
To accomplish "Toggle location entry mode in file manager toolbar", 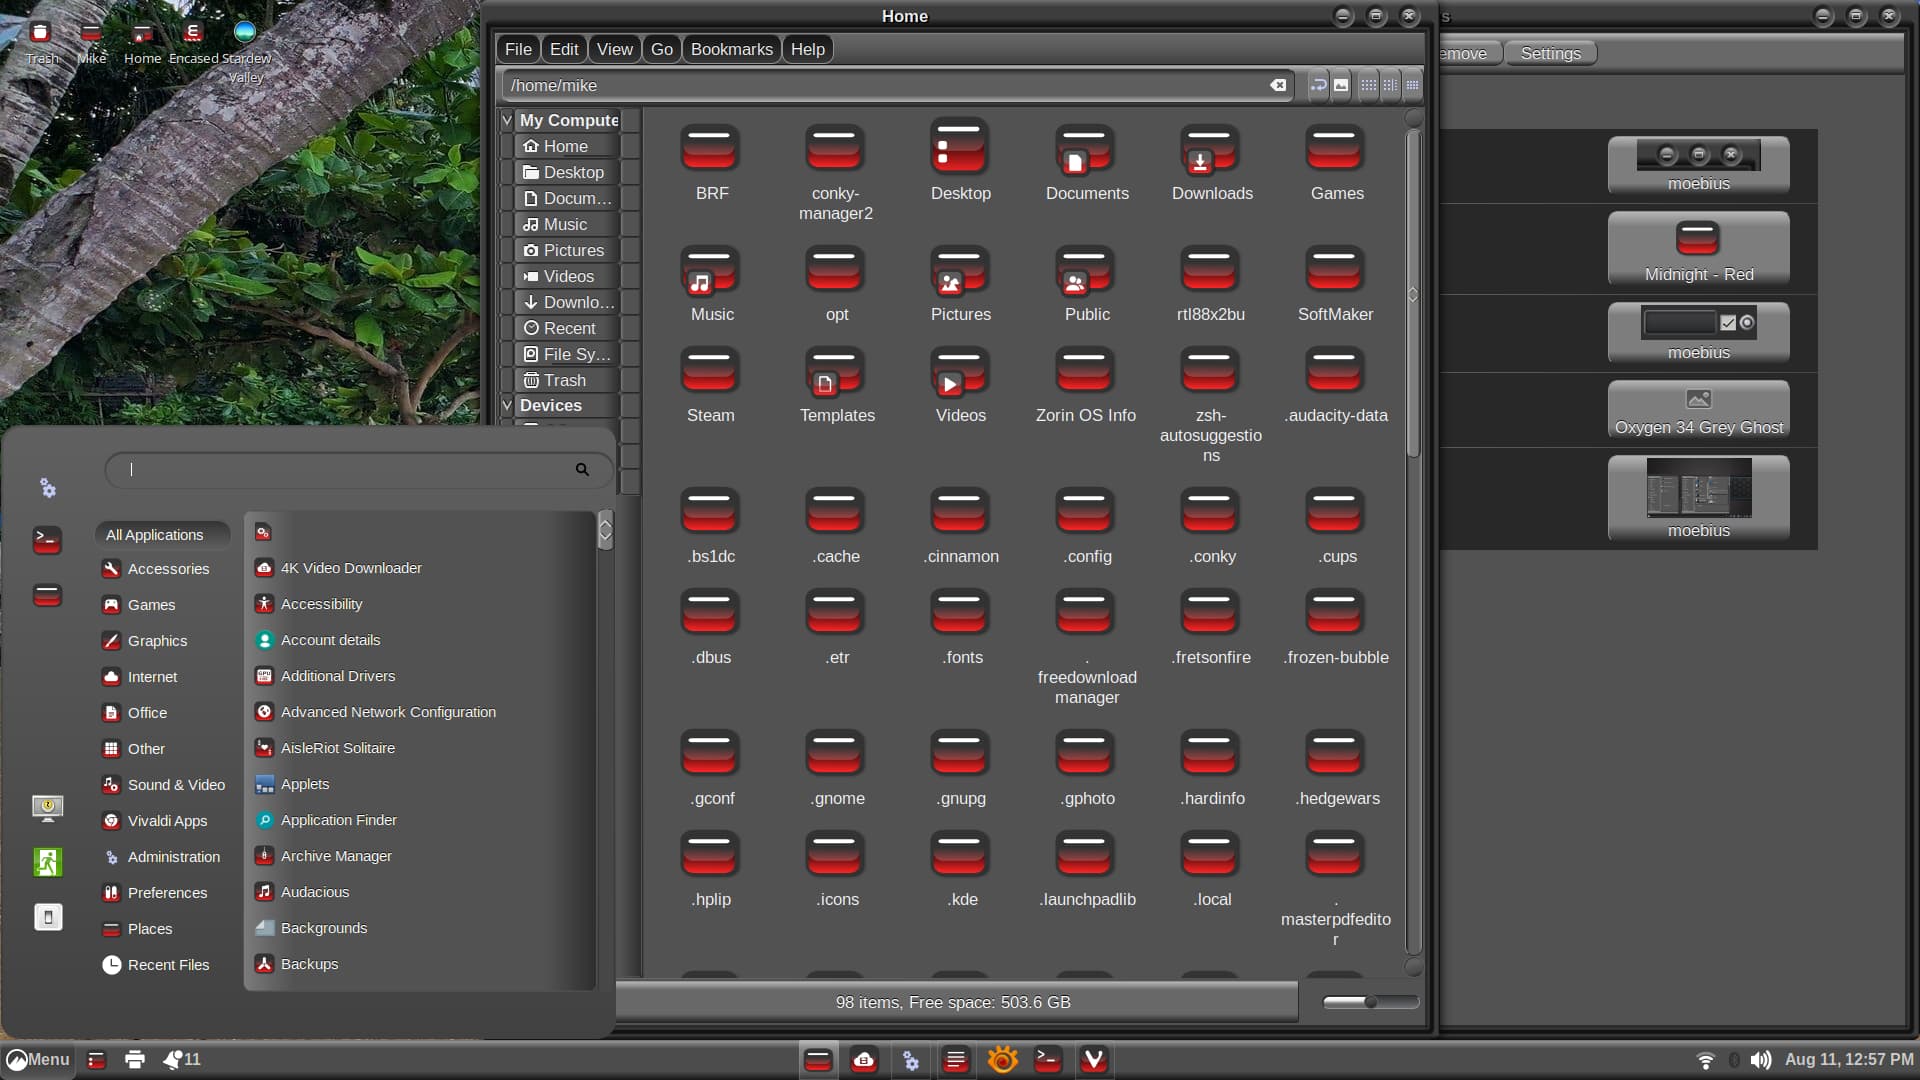I will 1319,85.
